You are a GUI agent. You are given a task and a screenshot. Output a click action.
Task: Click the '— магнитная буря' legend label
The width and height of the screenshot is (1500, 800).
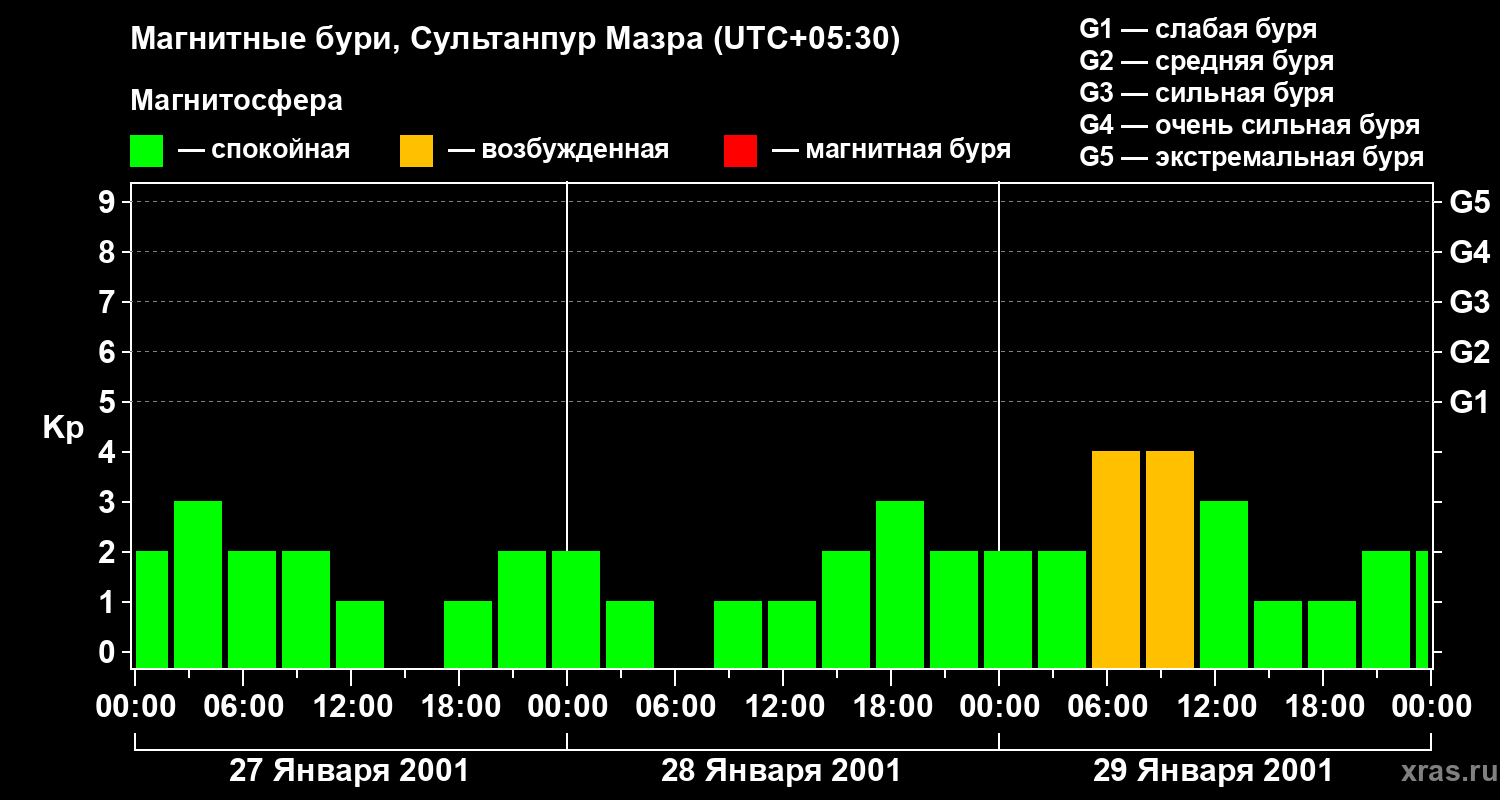tap(891, 151)
